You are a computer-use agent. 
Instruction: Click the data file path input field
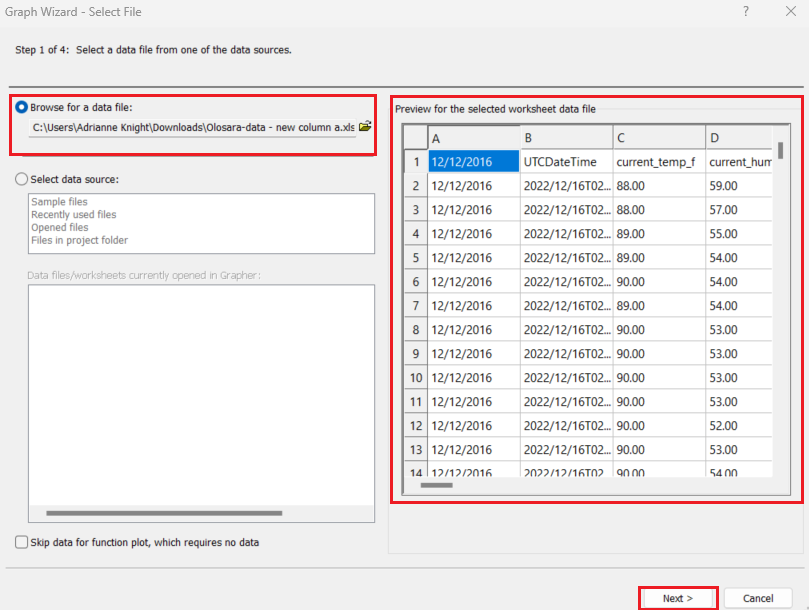coord(193,127)
